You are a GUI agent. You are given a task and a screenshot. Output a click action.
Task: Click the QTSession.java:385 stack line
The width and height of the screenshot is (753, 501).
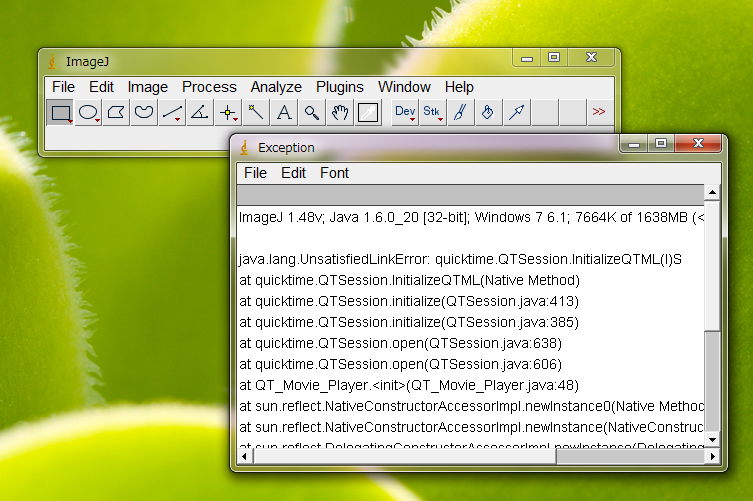(409, 322)
